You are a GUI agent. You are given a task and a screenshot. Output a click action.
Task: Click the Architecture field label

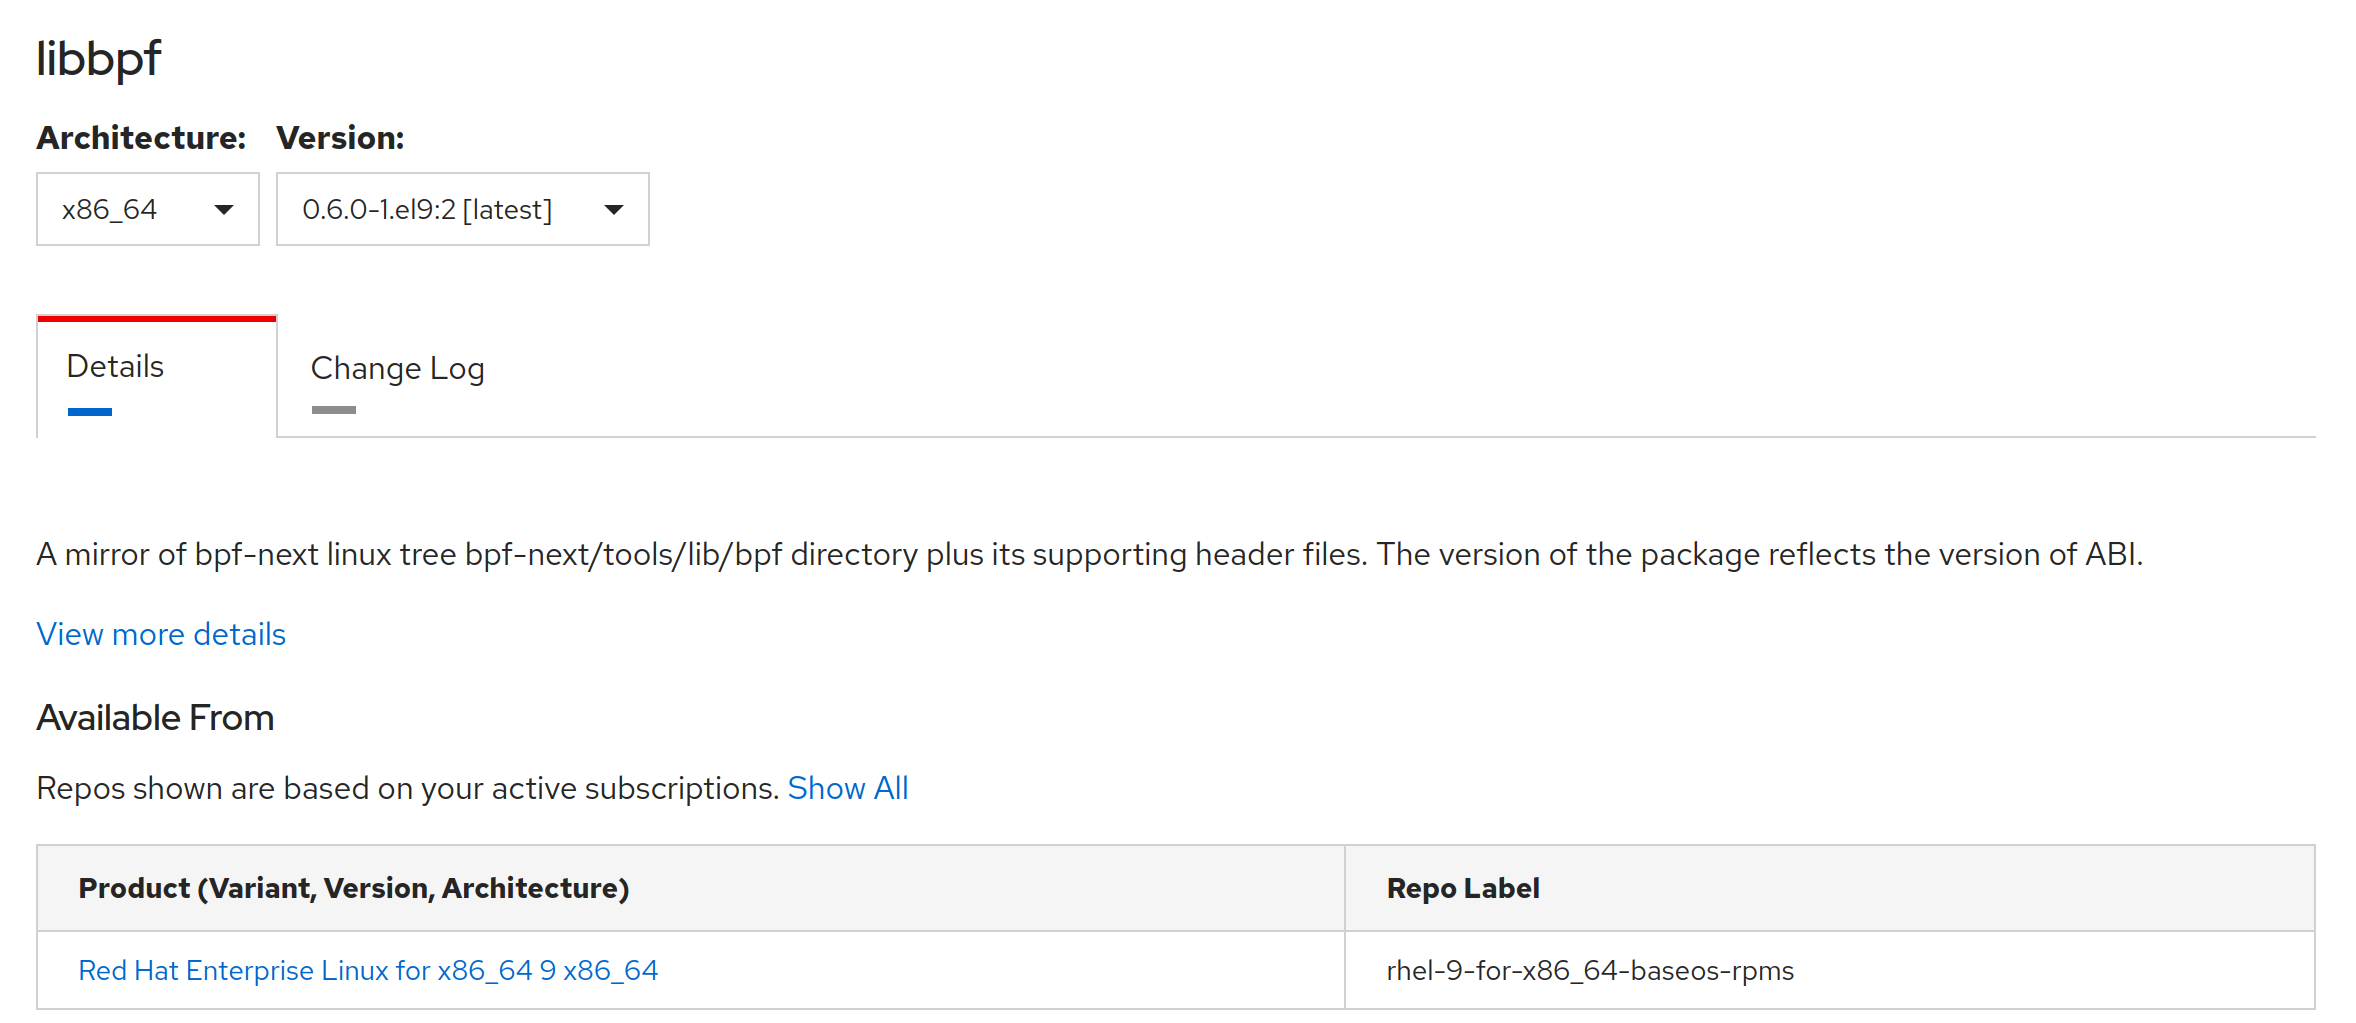(x=140, y=138)
